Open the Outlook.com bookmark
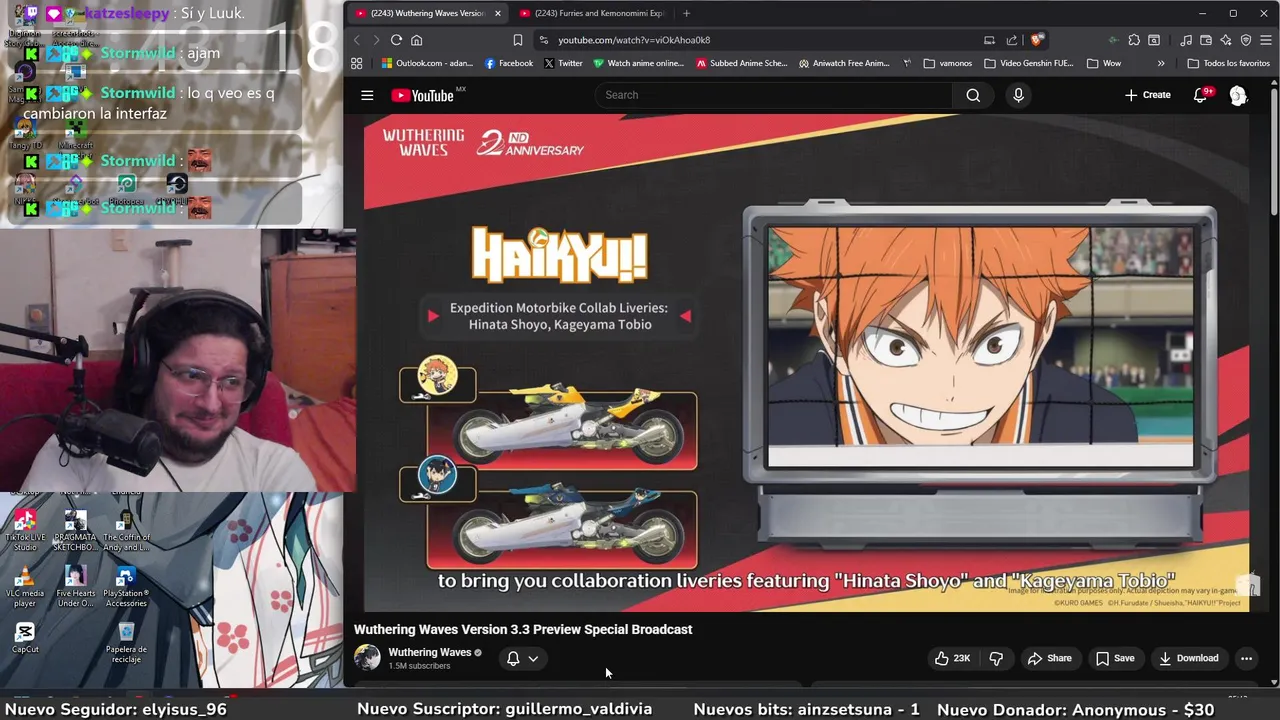The width and height of the screenshot is (1280, 720). pyautogui.click(x=428, y=63)
